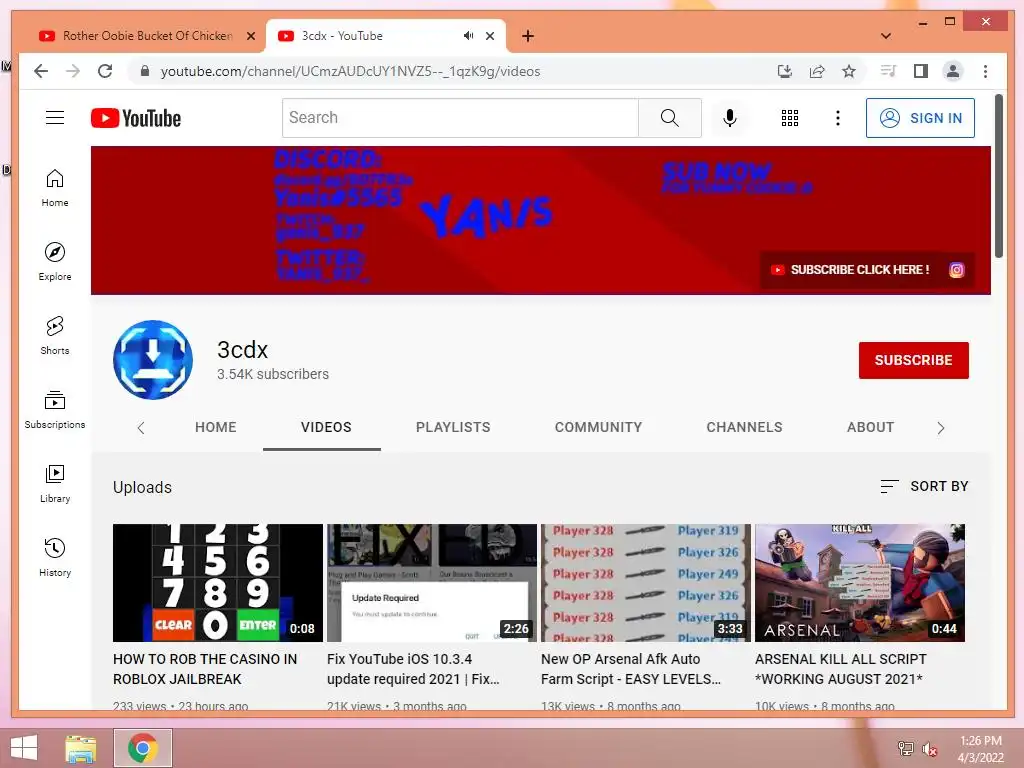Click the YouTube Search input field
The image size is (1024, 768).
(460, 118)
